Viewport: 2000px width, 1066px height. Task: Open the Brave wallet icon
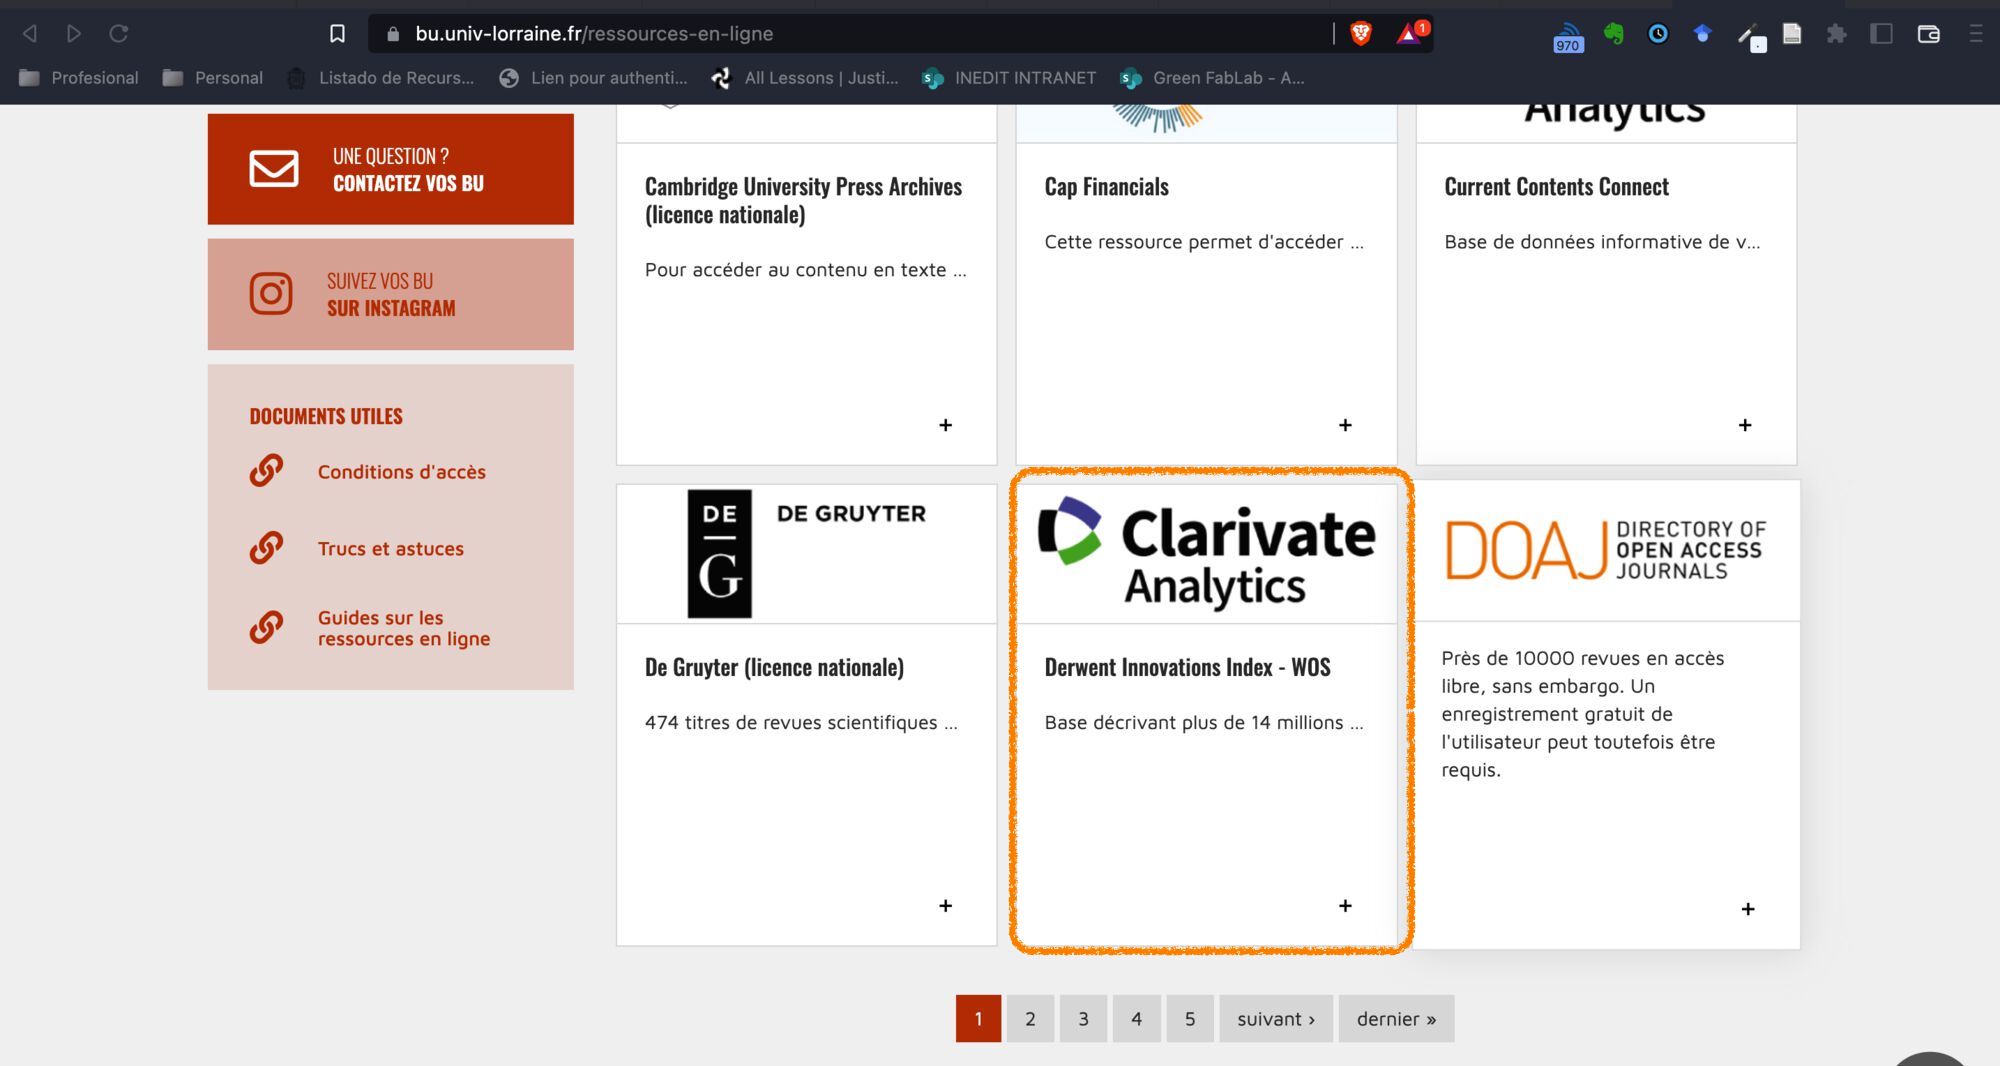1928,34
